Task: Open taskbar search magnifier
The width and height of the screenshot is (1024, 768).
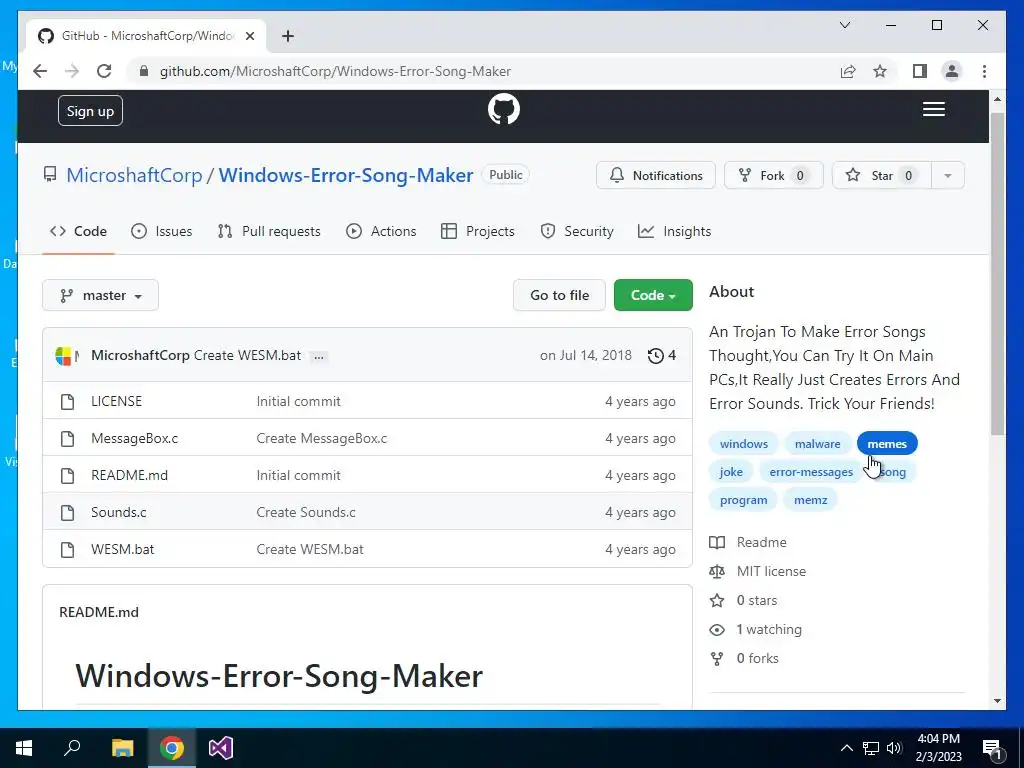Action: tap(72, 748)
